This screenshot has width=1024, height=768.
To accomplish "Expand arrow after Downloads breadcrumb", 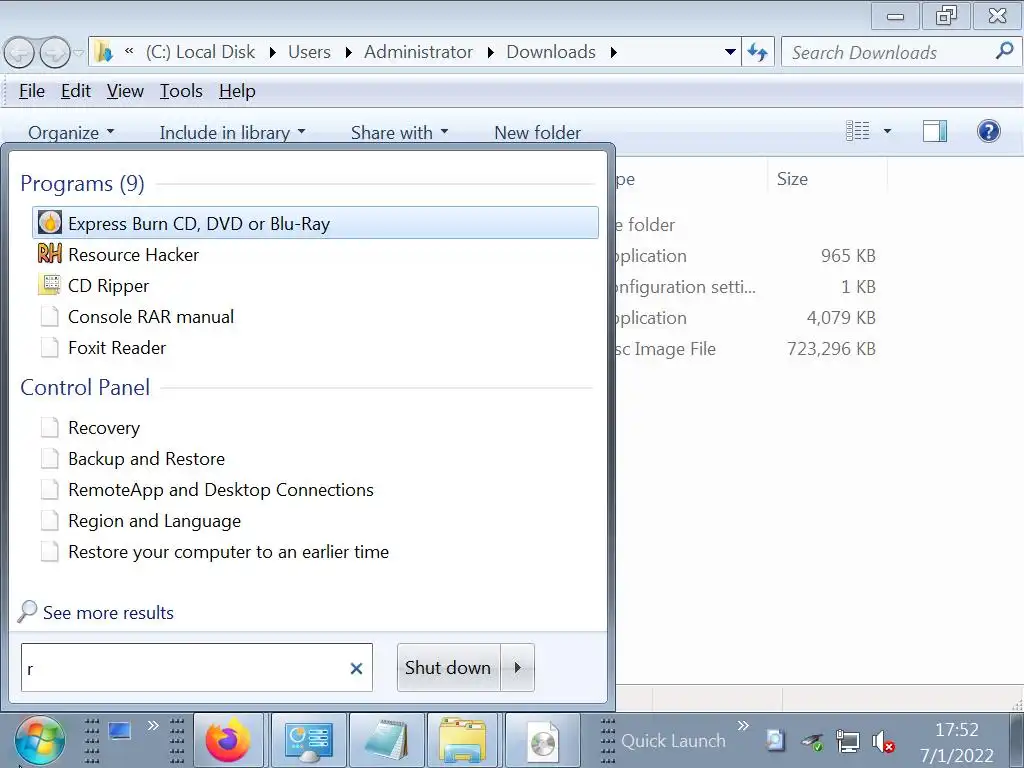I will (x=613, y=52).
